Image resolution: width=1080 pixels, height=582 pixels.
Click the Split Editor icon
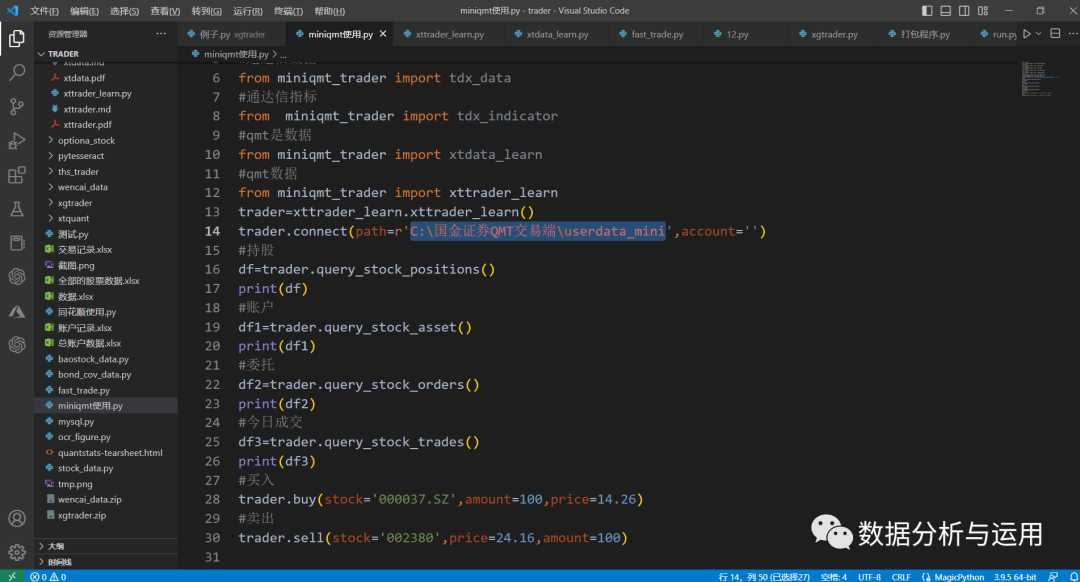tap(1055, 34)
